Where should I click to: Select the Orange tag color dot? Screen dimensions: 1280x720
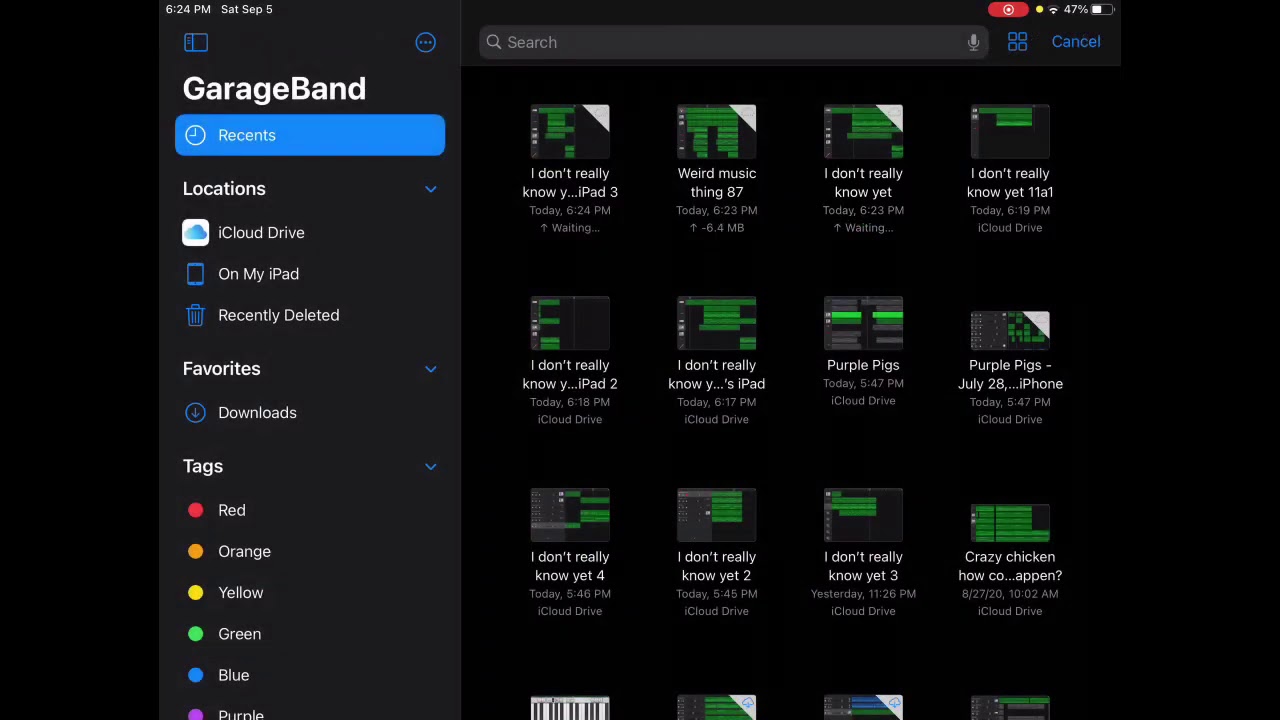coord(195,552)
